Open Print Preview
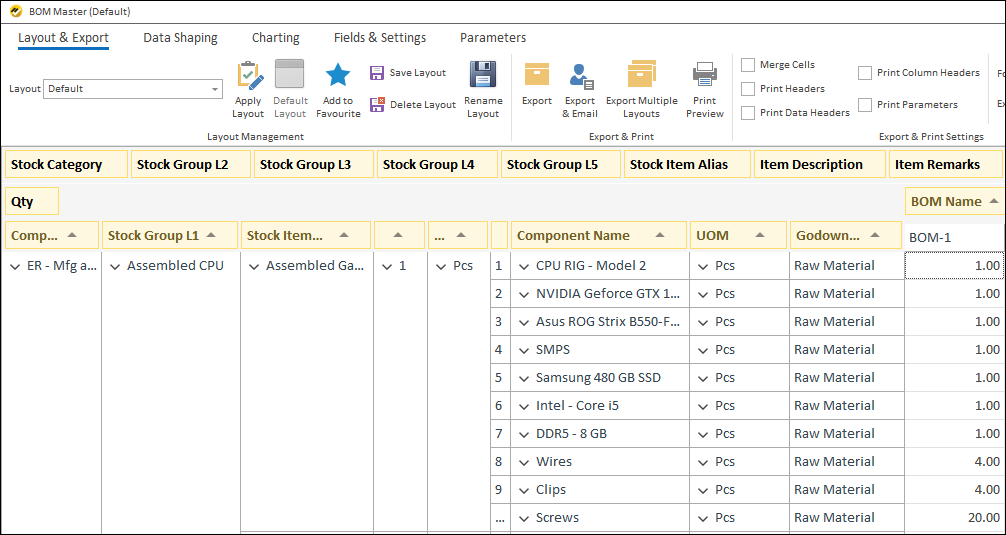 click(705, 76)
